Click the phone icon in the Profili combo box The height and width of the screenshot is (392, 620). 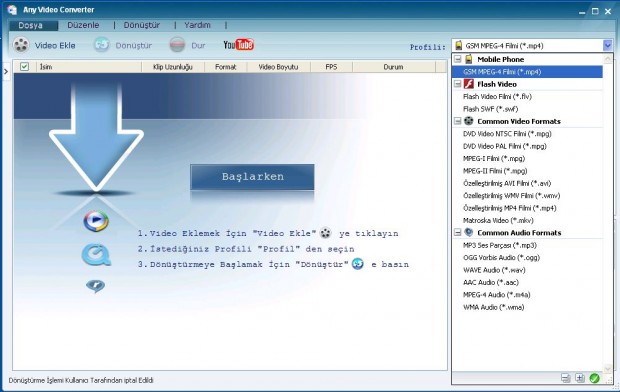[459, 45]
